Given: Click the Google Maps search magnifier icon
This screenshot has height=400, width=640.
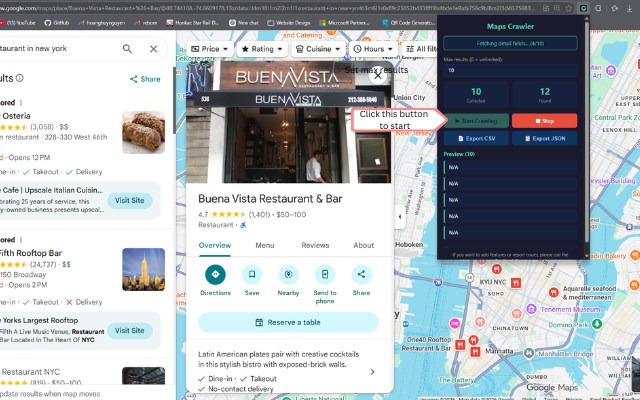Looking at the screenshot, I should pos(127,49).
